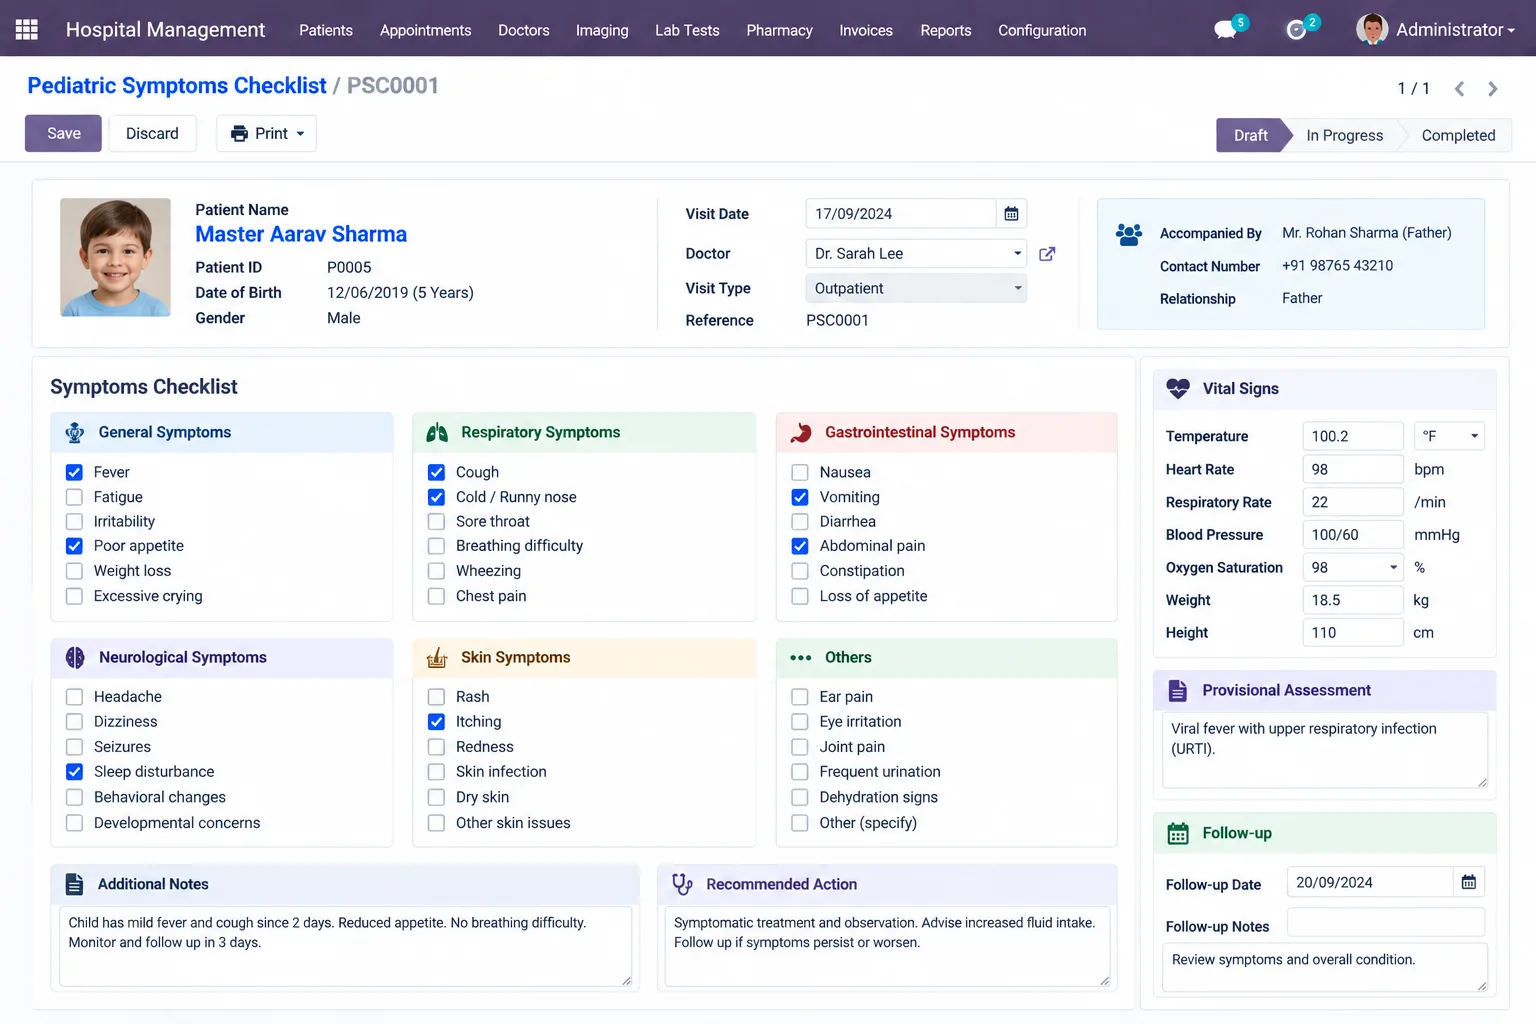Save the checklist record
The image size is (1536, 1024).
[63, 133]
